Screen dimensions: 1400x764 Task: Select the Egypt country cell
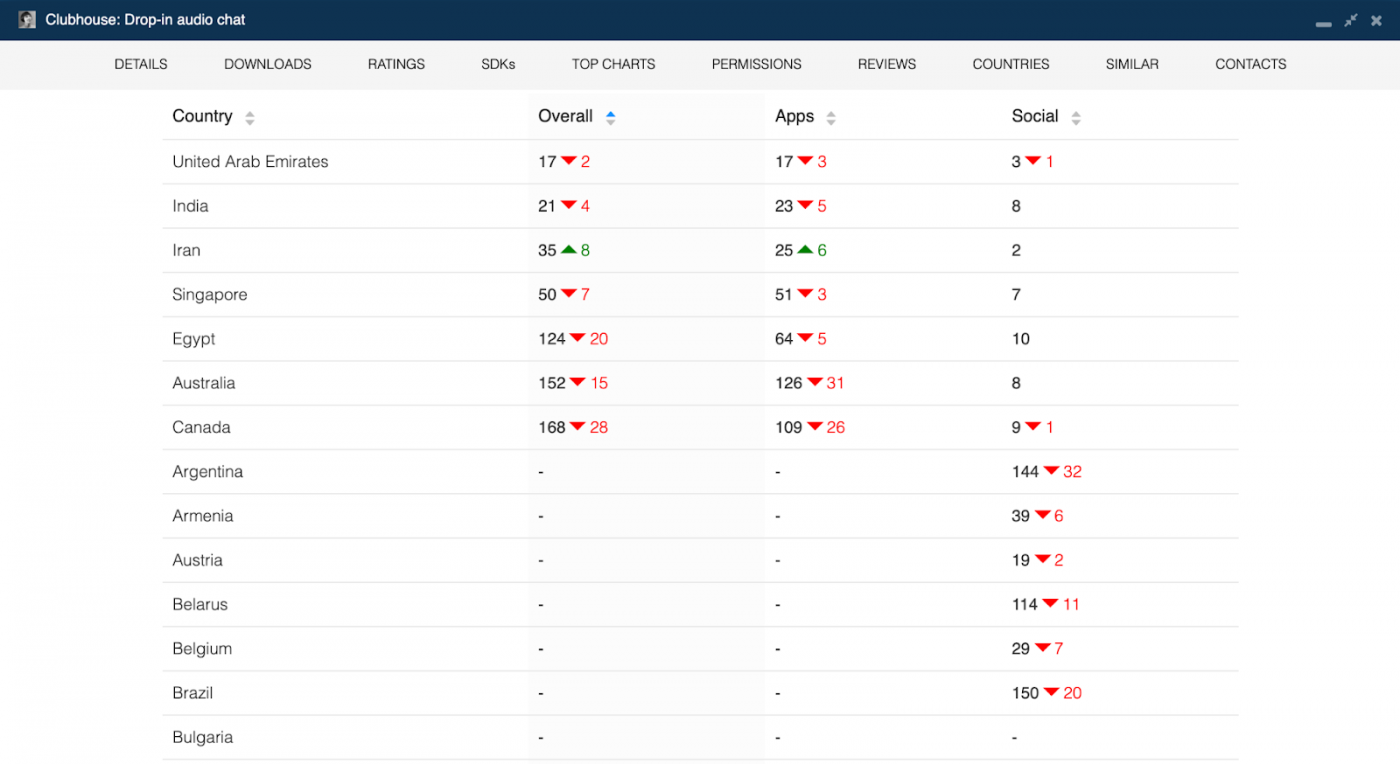[x=194, y=339]
